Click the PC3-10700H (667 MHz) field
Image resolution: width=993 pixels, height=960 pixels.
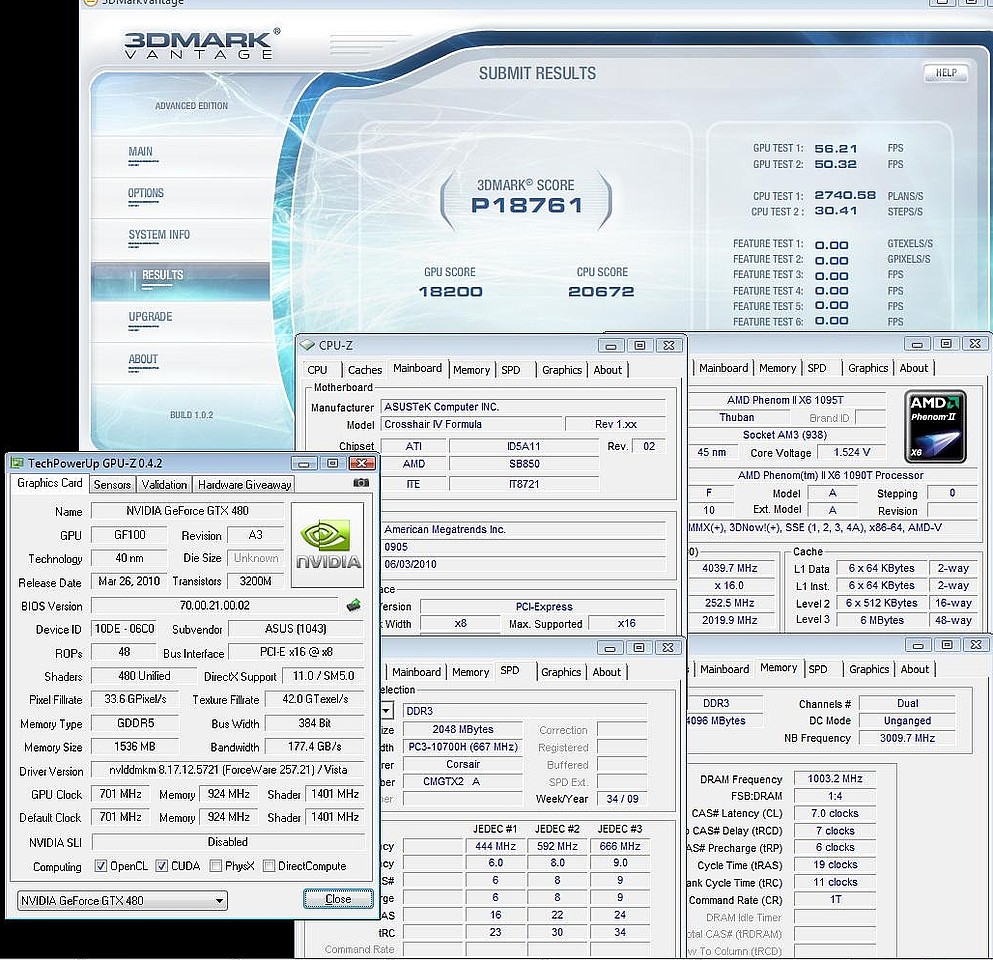tap(463, 747)
